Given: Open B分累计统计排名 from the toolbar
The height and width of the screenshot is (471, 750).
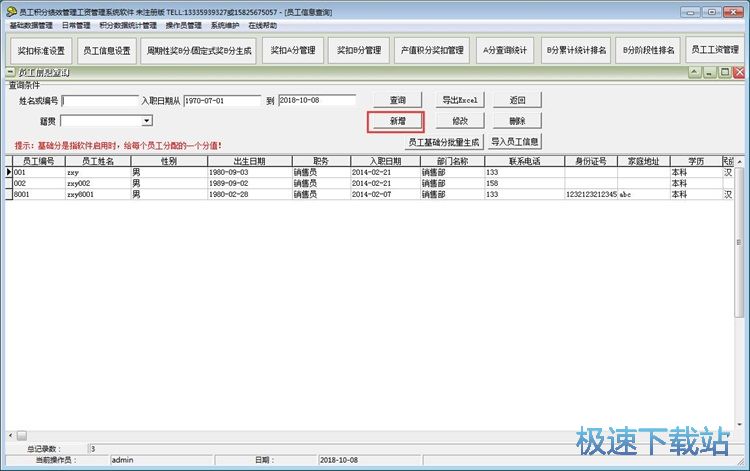Looking at the screenshot, I should coord(576,50).
